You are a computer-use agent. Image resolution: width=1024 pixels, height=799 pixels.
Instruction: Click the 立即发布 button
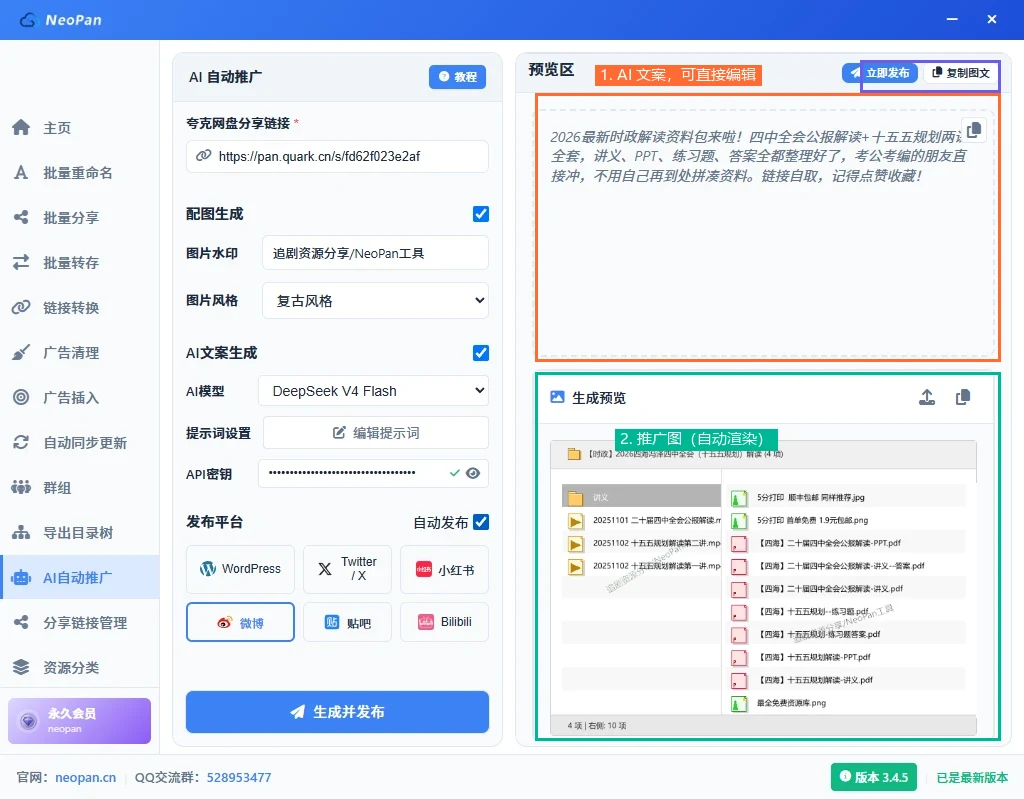pyautogui.click(x=880, y=73)
